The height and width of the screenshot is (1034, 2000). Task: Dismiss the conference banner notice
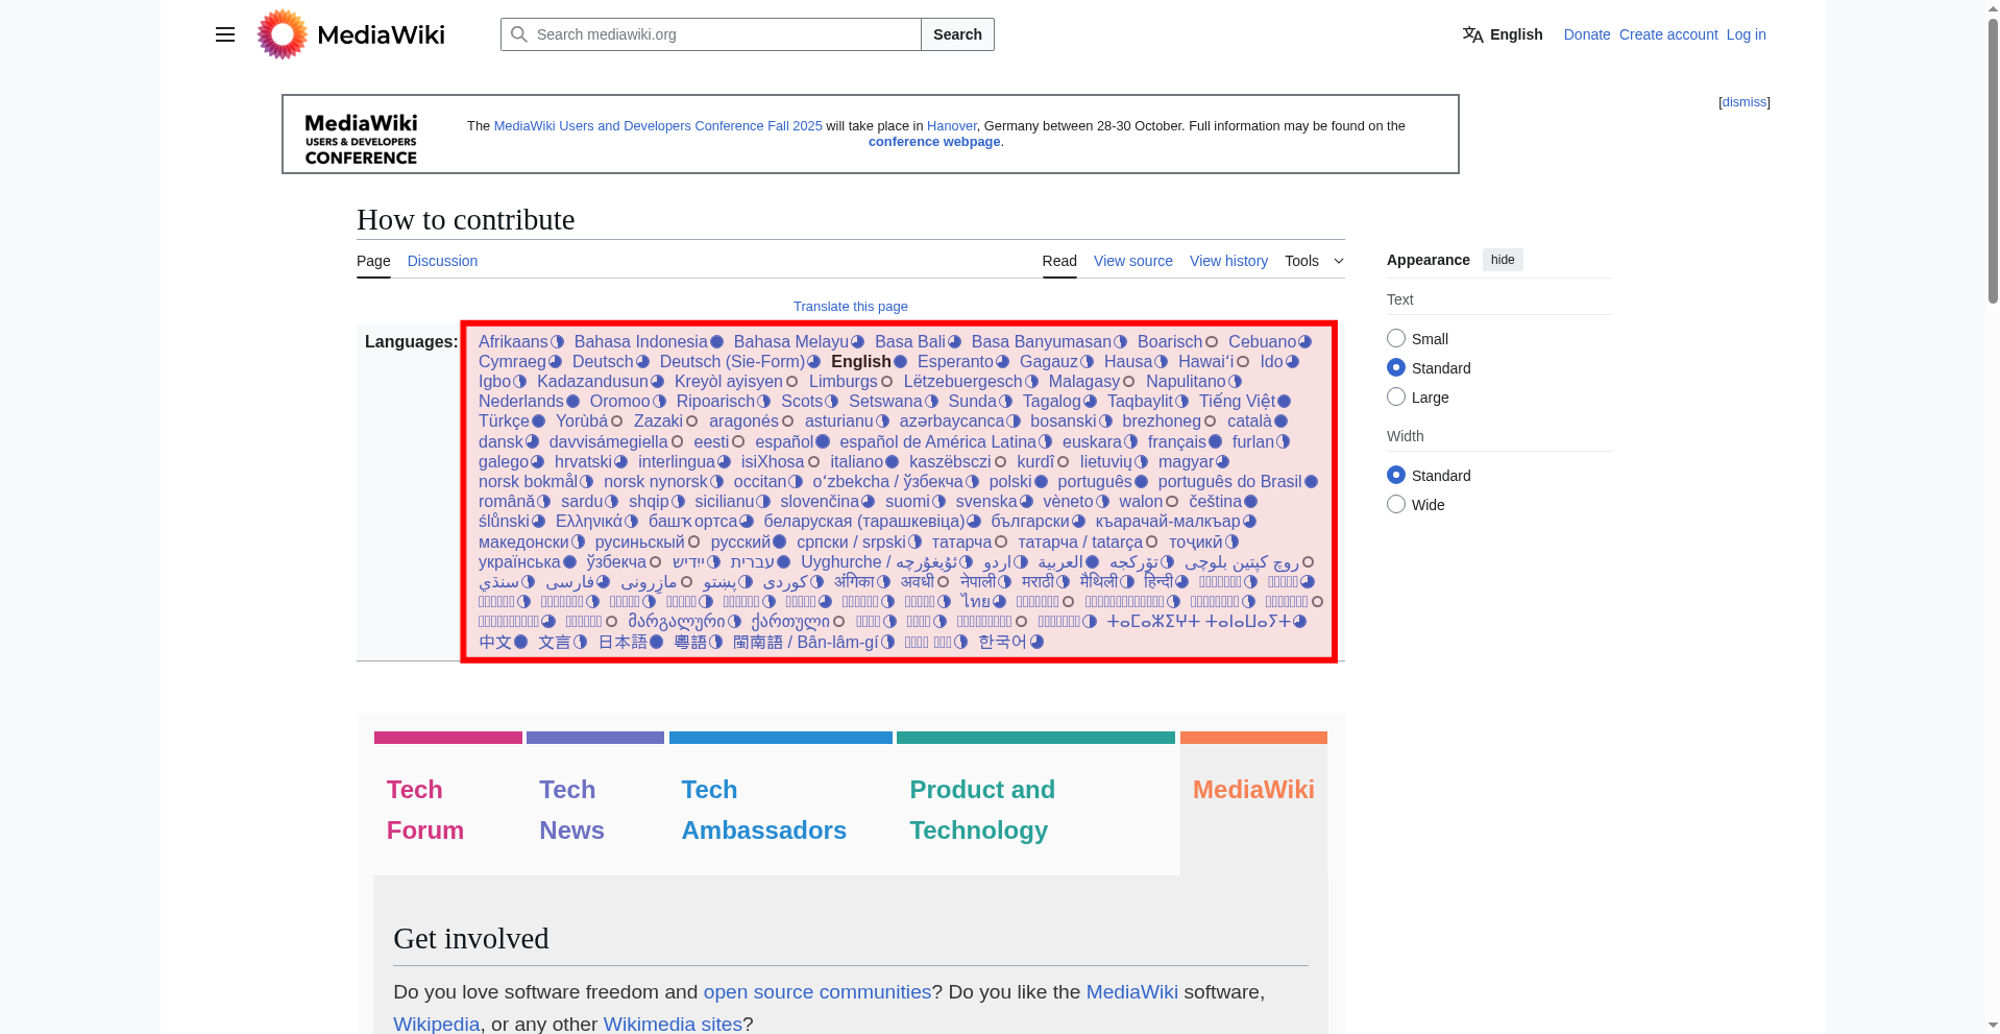[1744, 102]
